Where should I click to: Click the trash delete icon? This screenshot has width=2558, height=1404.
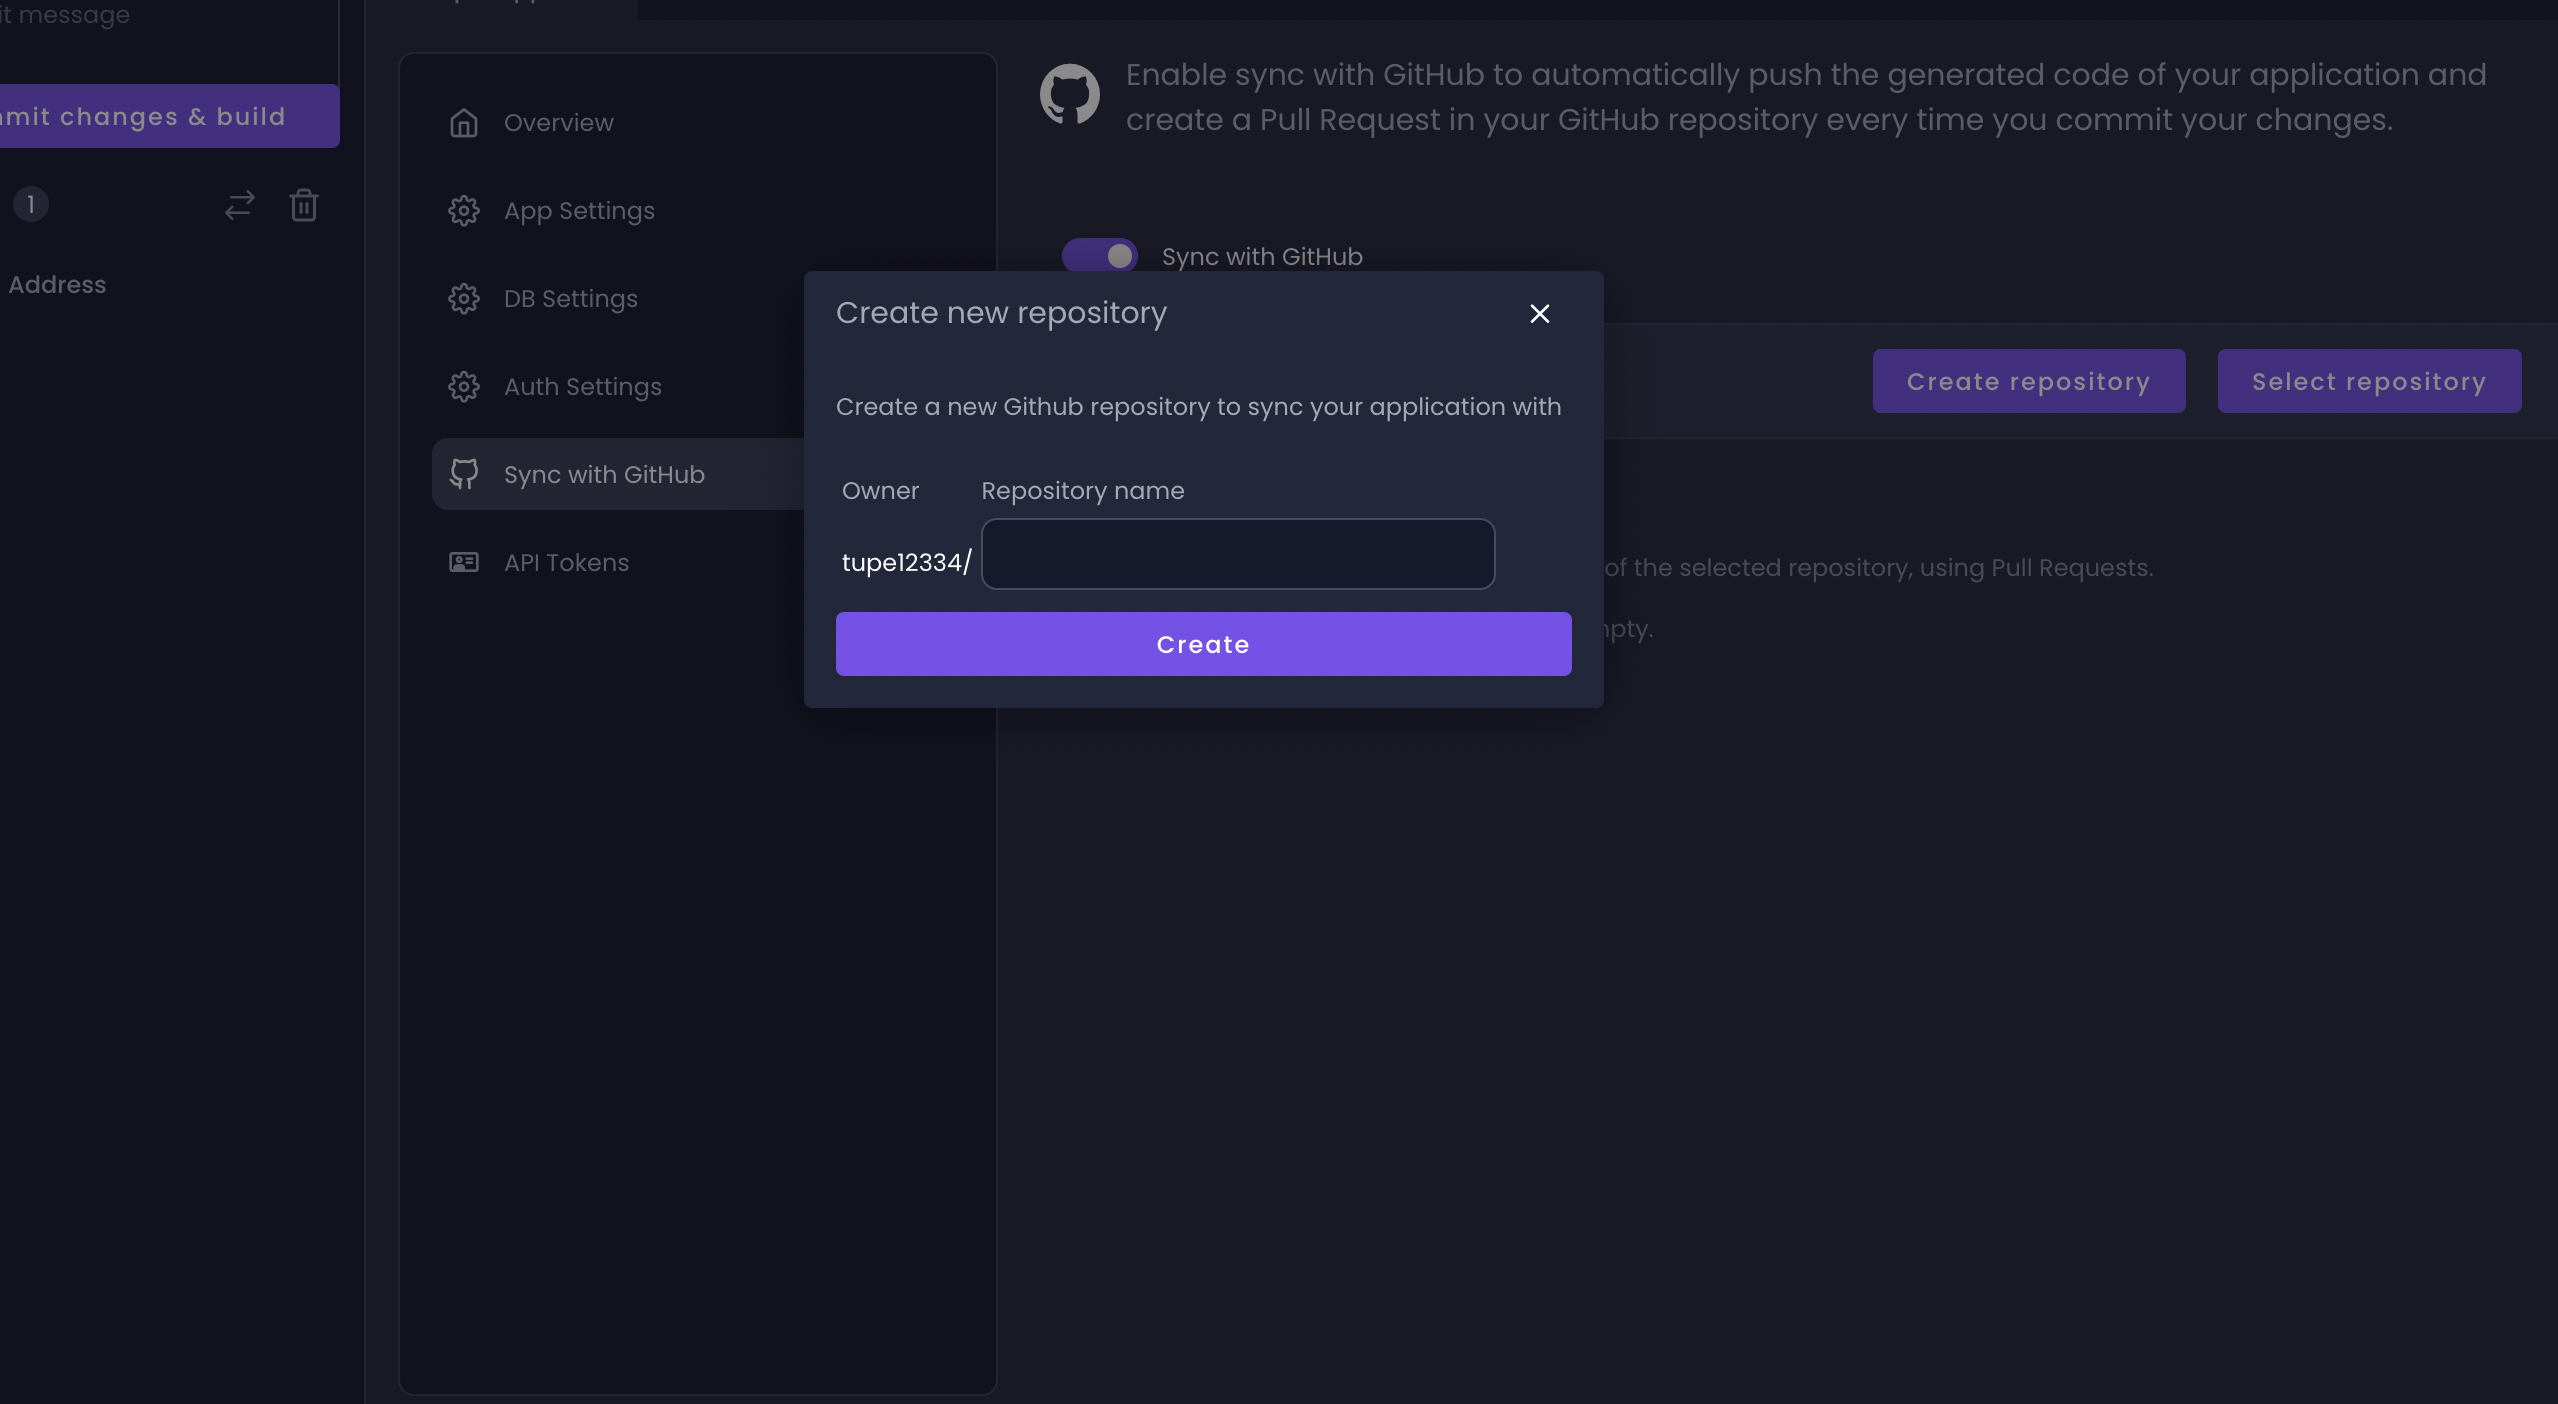304,205
